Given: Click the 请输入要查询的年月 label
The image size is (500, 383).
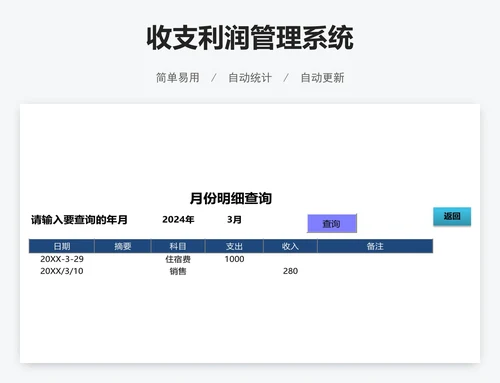Looking at the screenshot, I should (79, 220).
